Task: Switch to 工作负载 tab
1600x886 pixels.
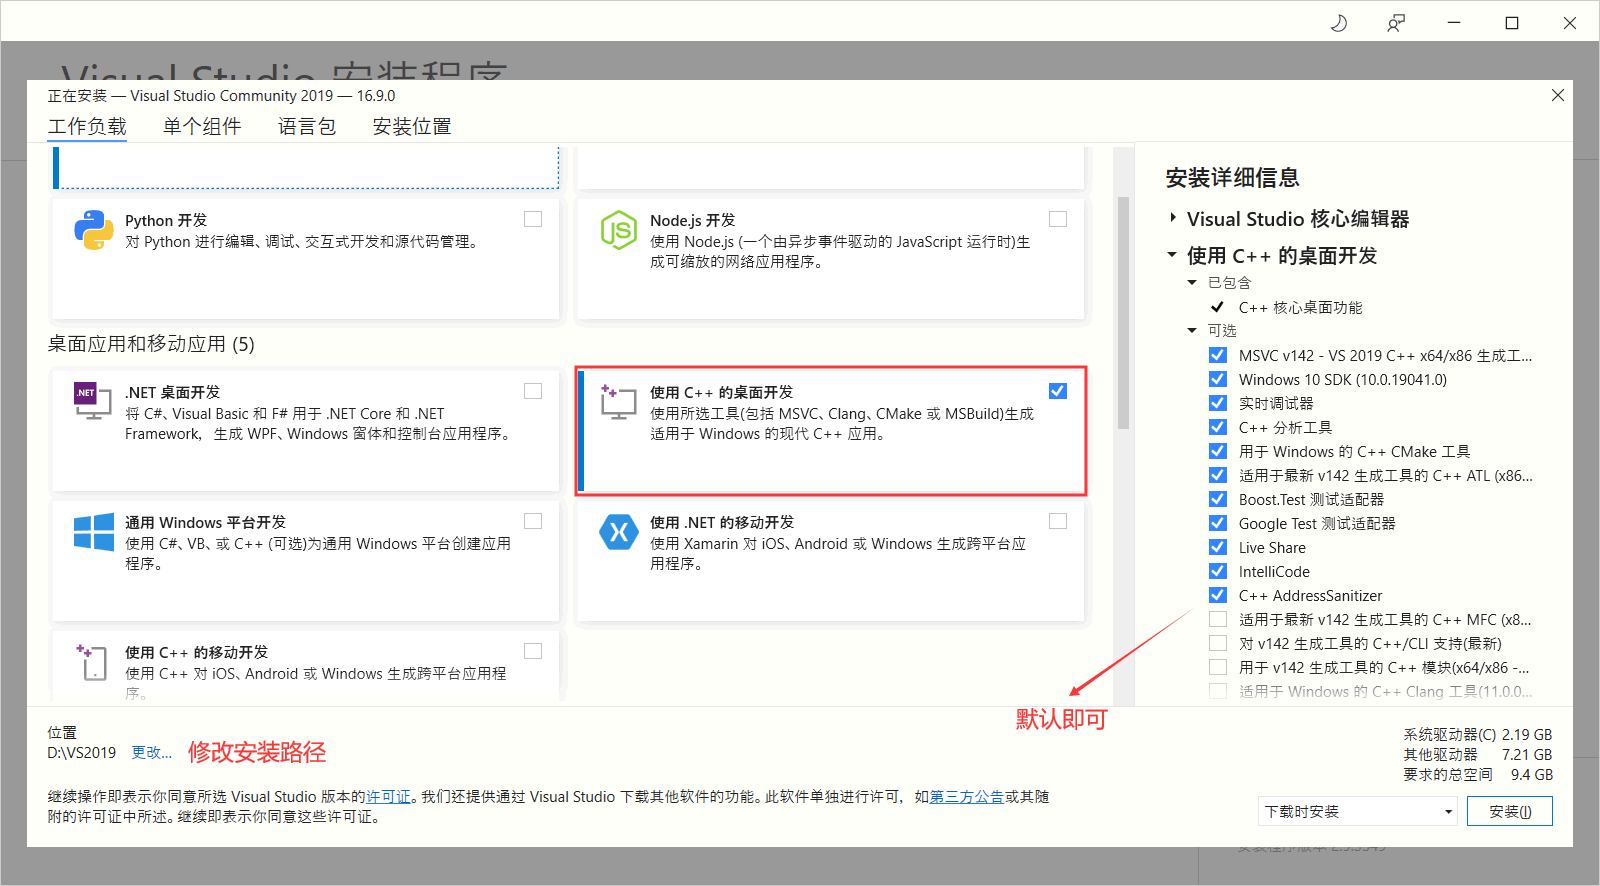Action: tap(87, 127)
